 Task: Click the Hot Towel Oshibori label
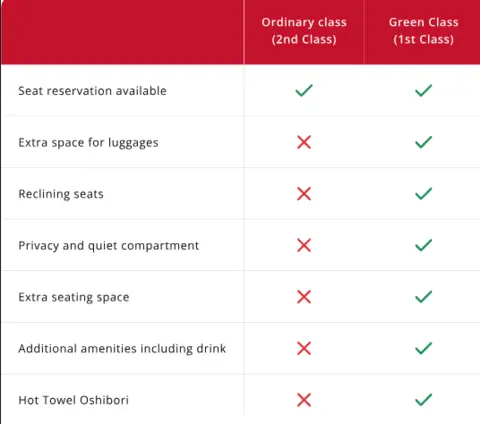[x=73, y=400]
